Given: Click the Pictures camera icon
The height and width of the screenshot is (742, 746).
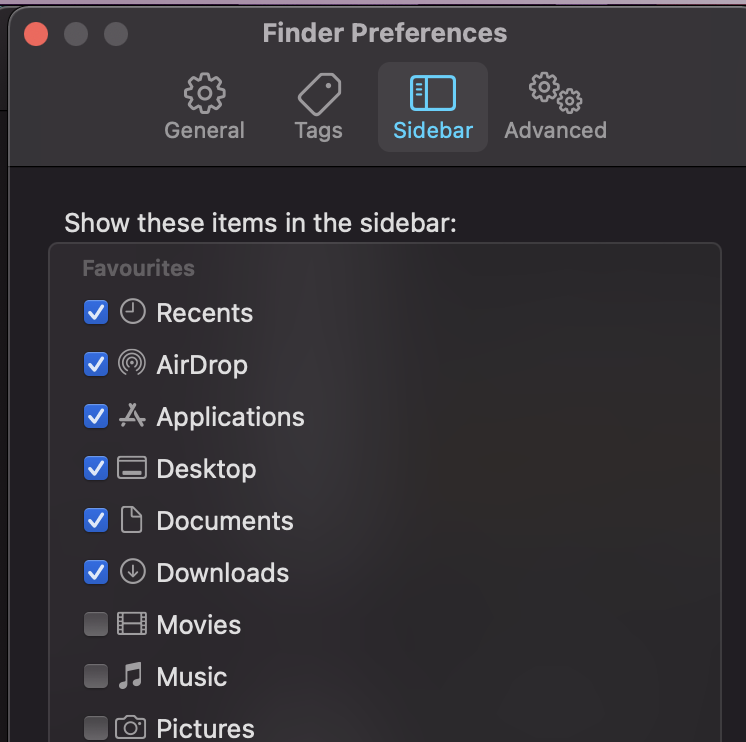Looking at the screenshot, I should tap(131, 727).
